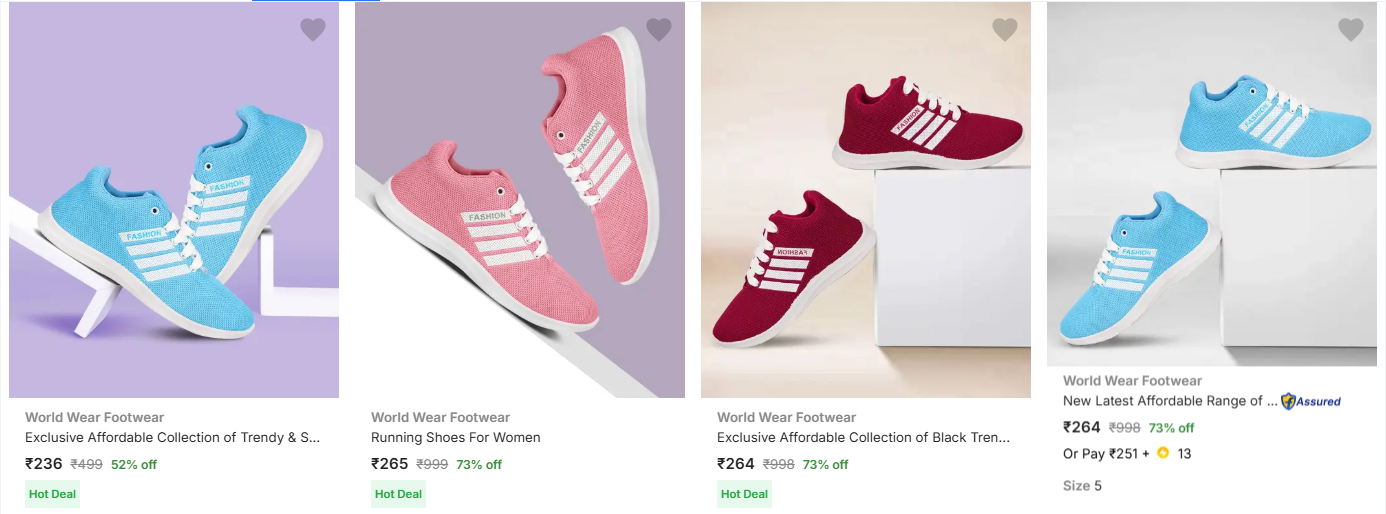Click the Flipkart Assured badge
The width and height of the screenshot is (1386, 514).
(1311, 401)
